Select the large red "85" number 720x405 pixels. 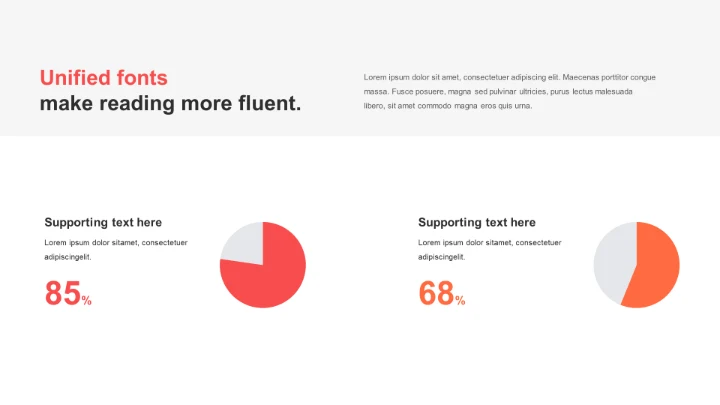point(62,293)
